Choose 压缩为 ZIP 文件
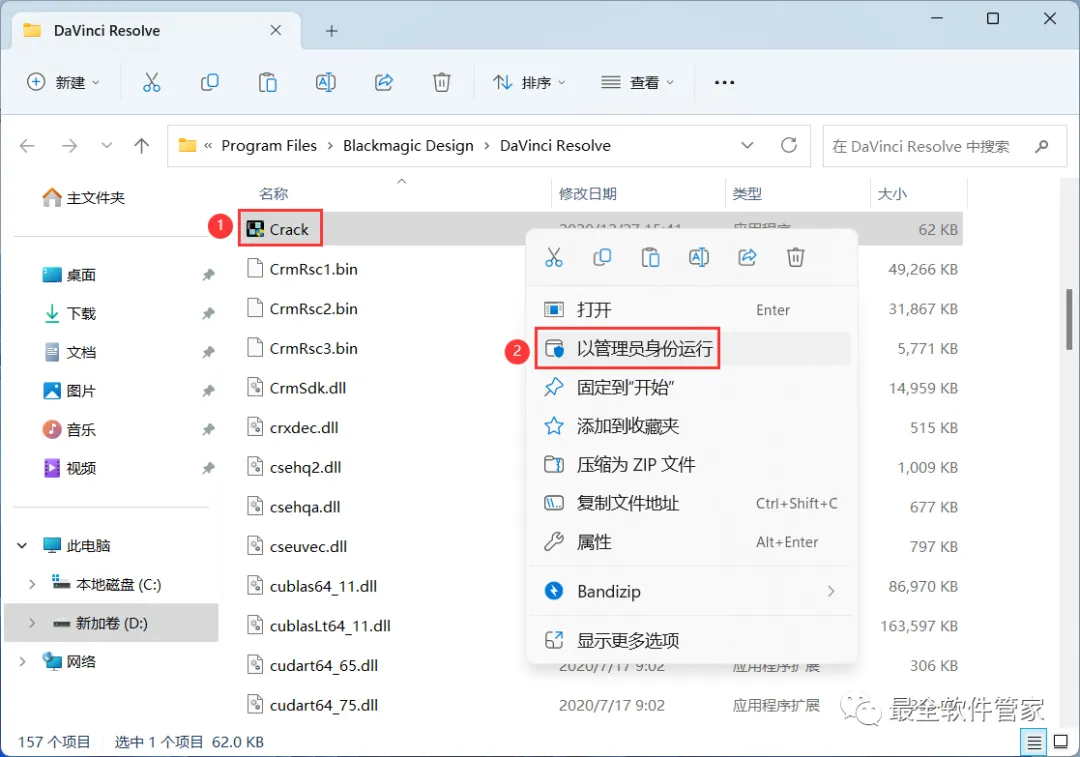This screenshot has height=757, width=1080. (x=692, y=464)
